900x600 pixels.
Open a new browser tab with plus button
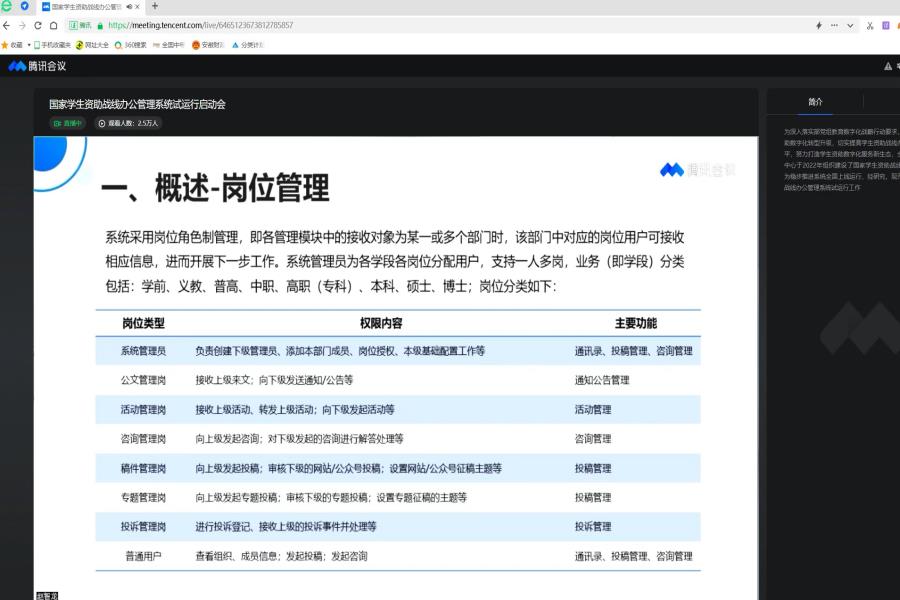pos(154,6)
